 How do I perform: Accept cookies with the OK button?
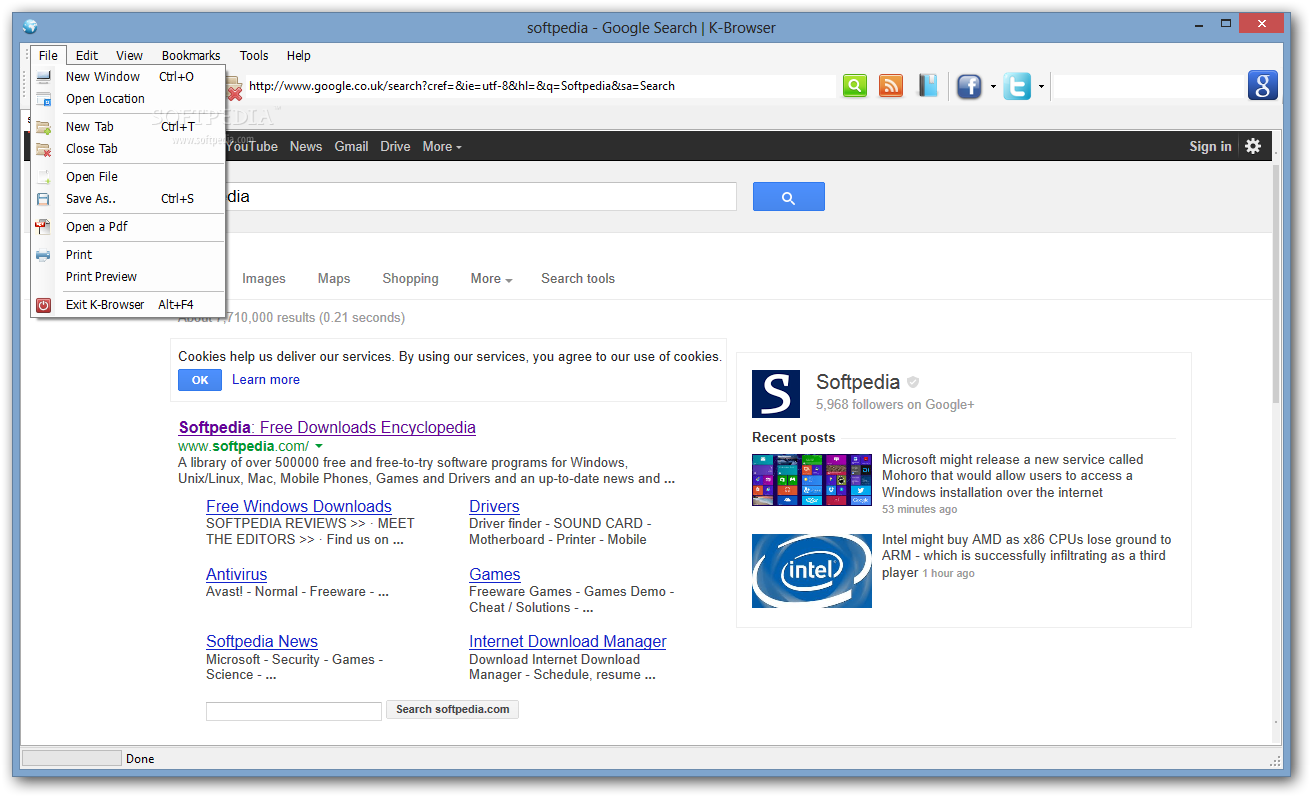[x=200, y=380]
